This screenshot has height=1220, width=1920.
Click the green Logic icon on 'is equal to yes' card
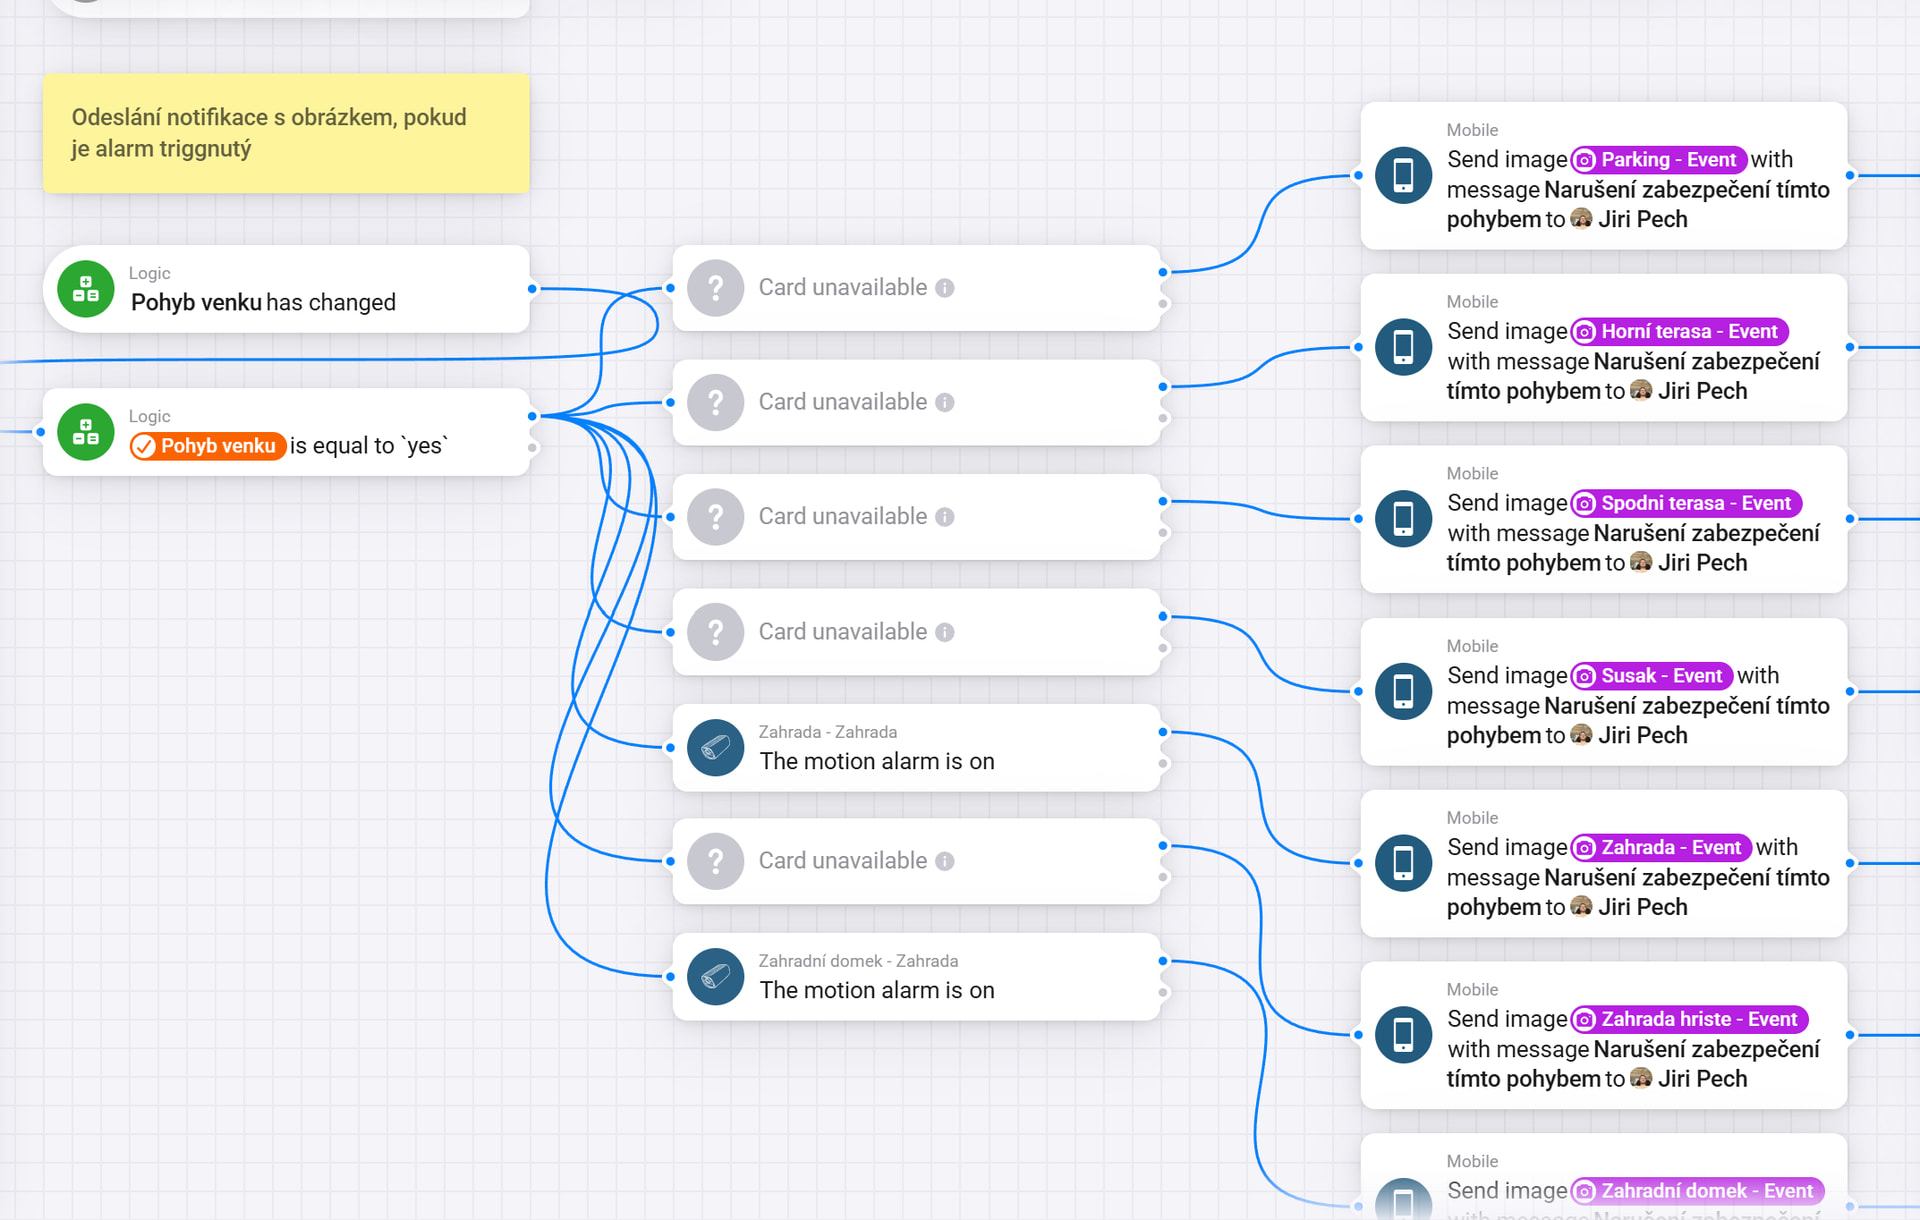pos(86,432)
